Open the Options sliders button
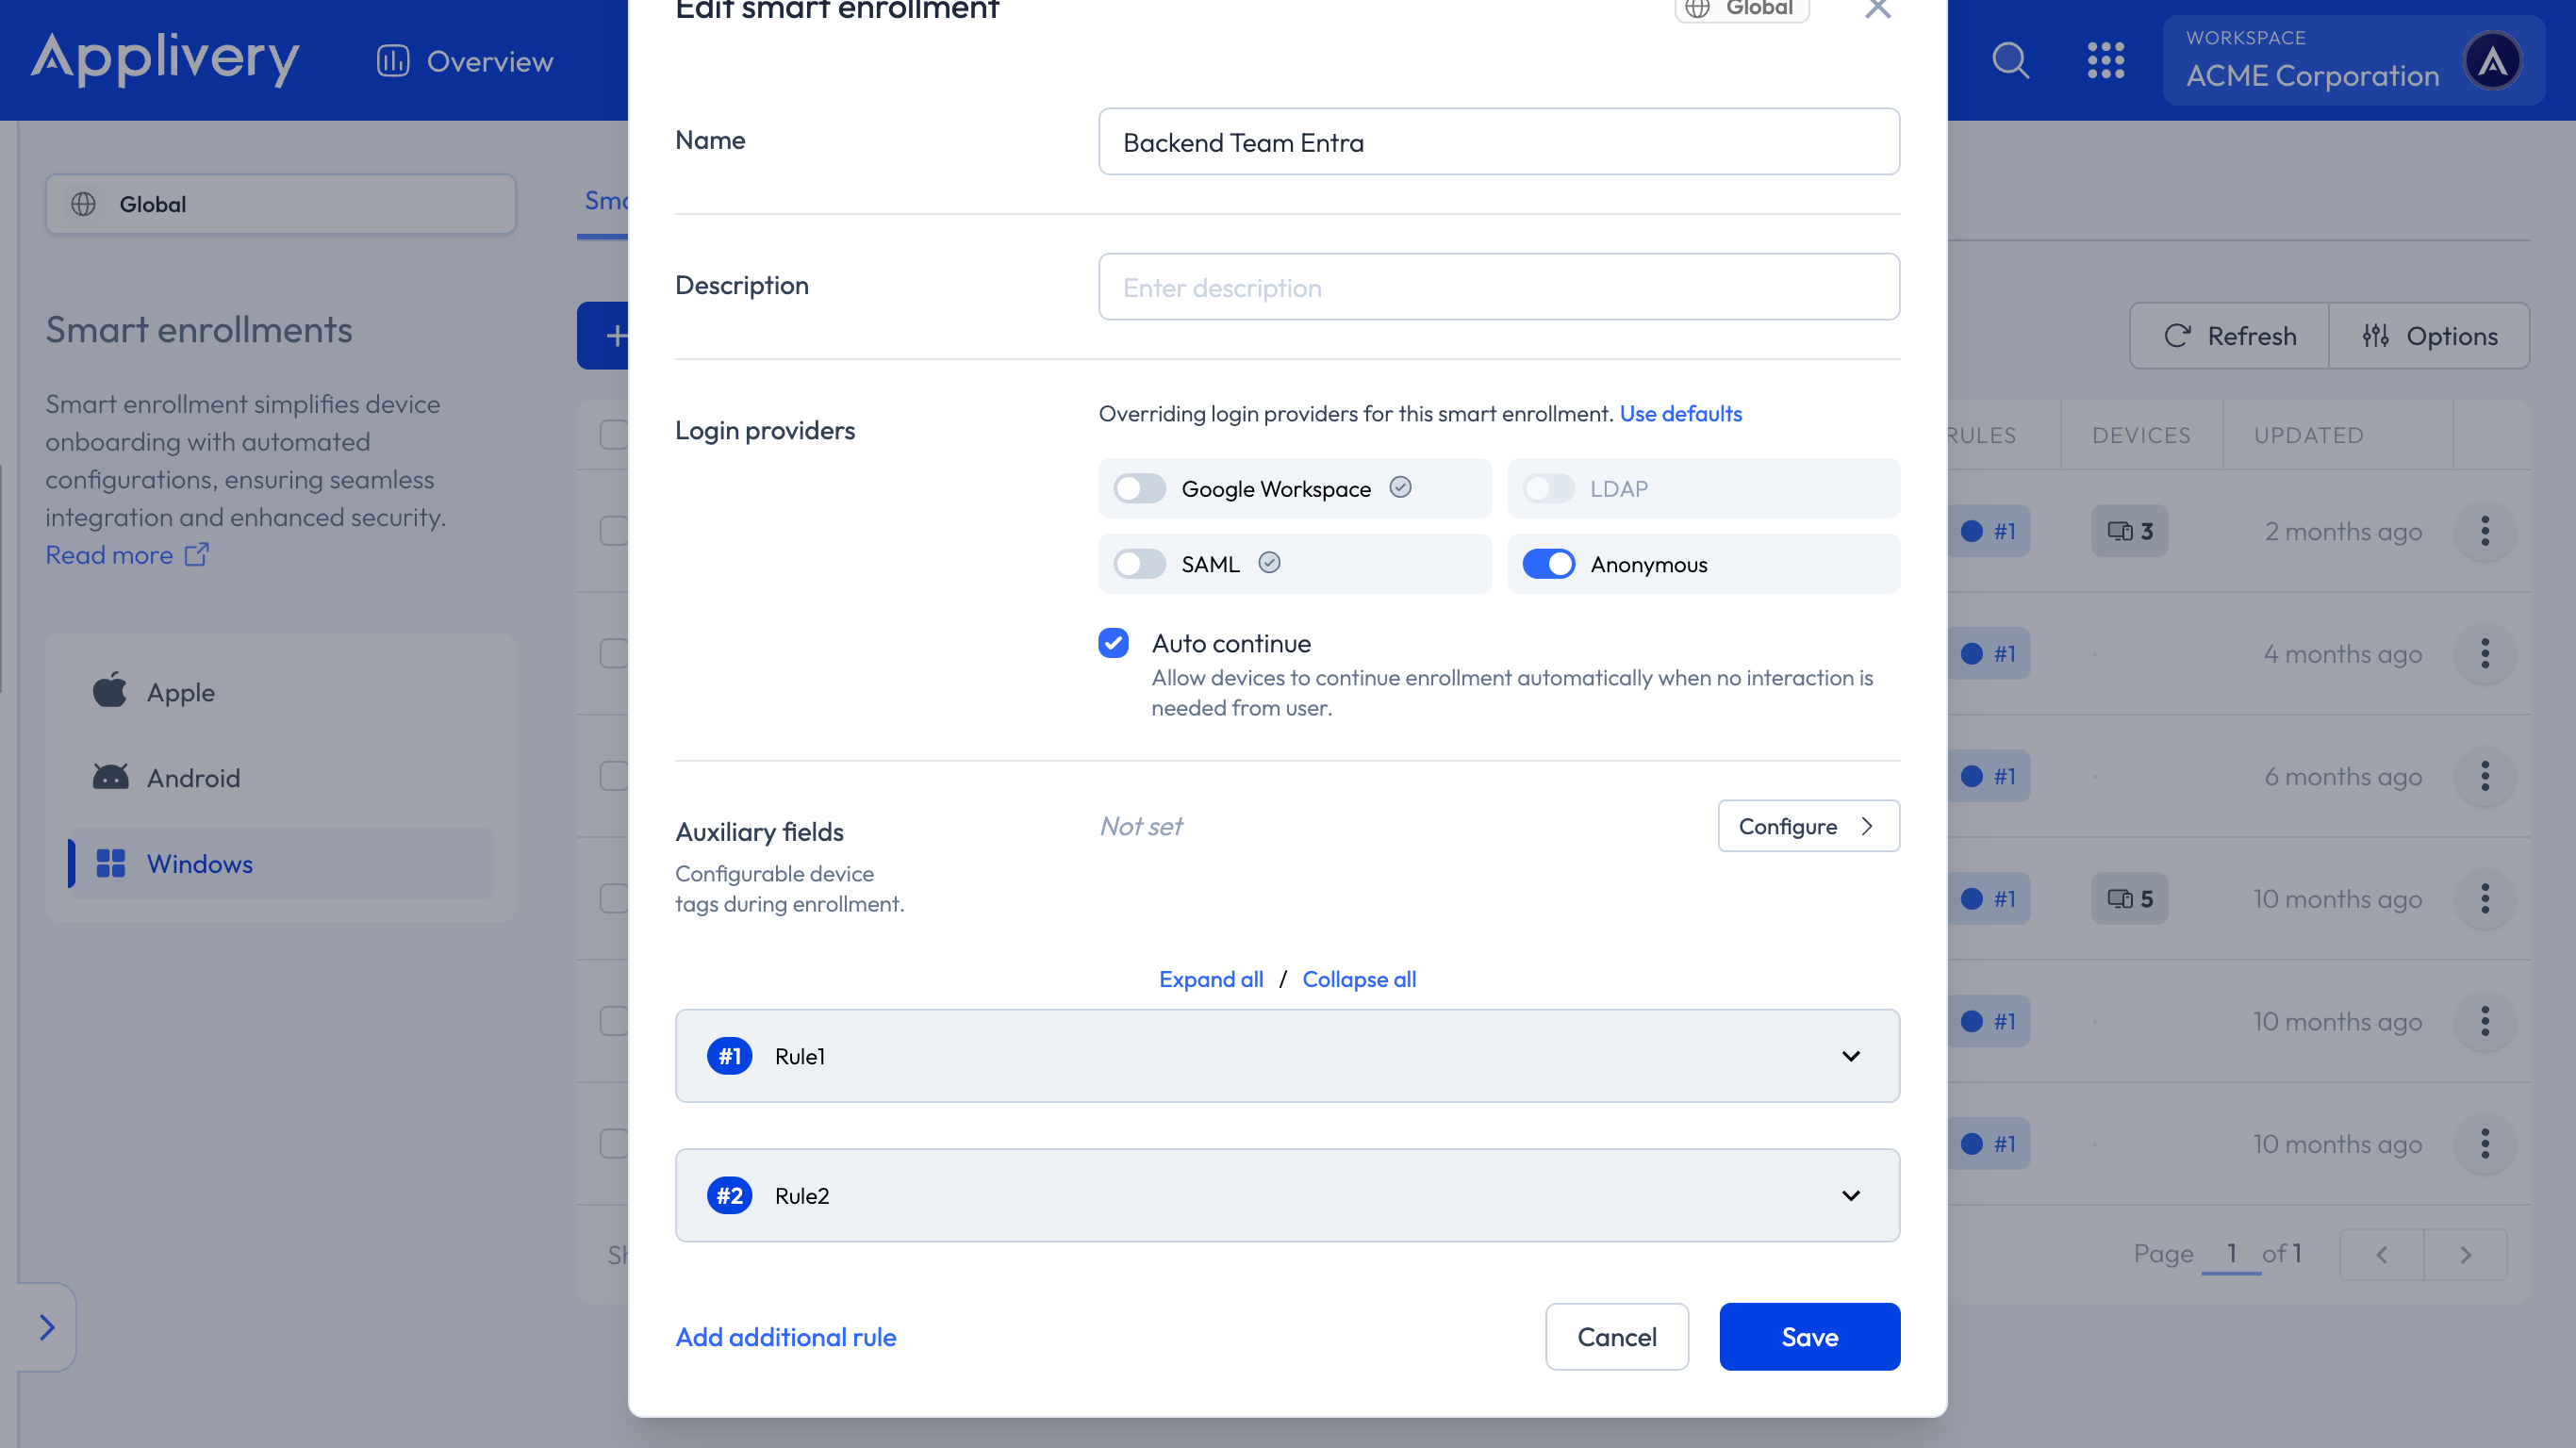The image size is (2576, 1448). [x=2429, y=336]
